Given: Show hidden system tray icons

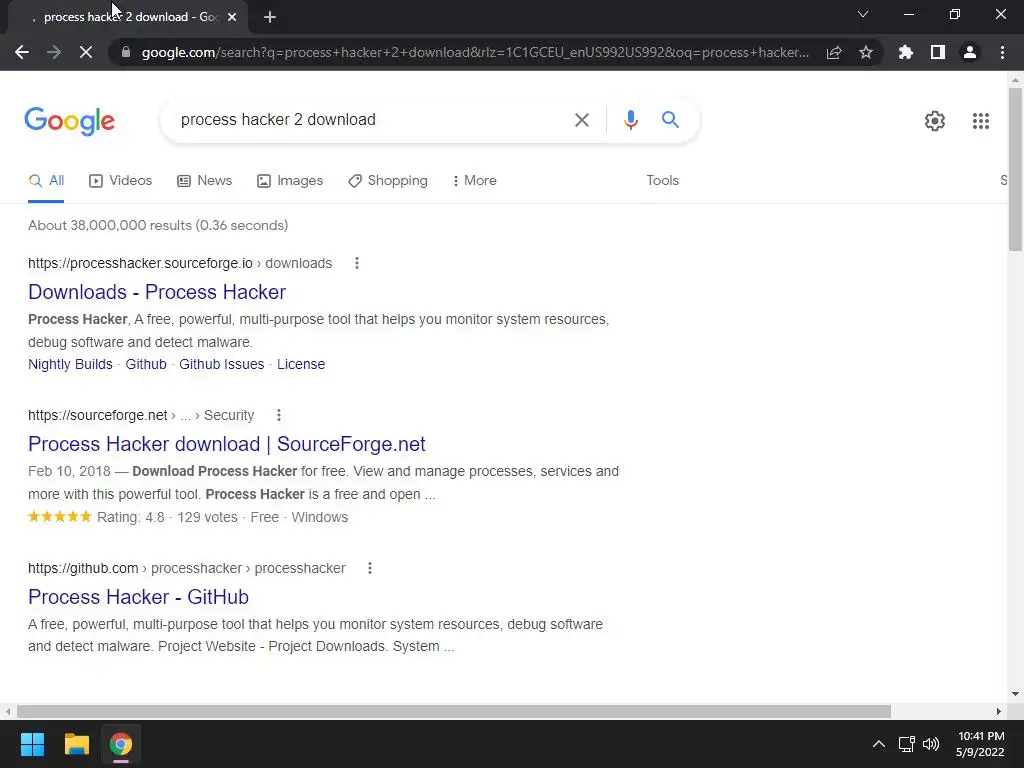Looking at the screenshot, I should [x=879, y=744].
